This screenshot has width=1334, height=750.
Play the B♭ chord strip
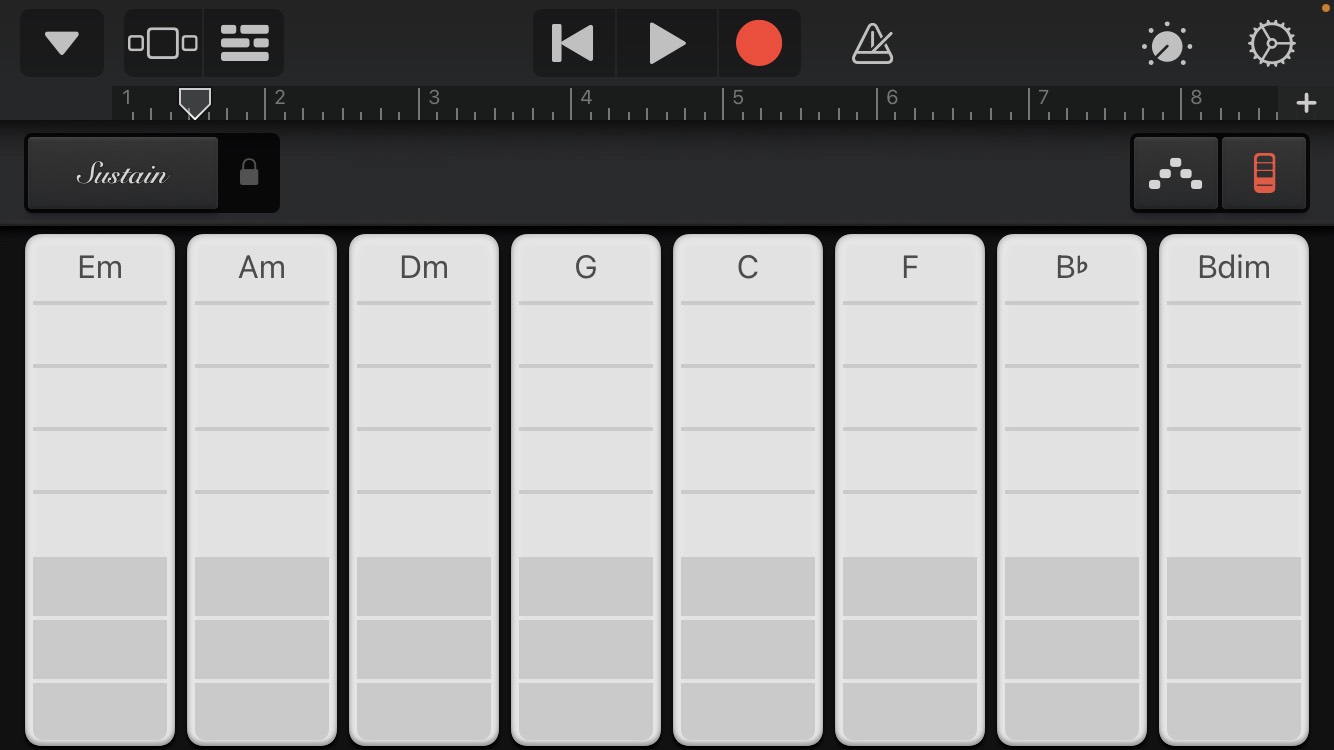(x=1072, y=490)
